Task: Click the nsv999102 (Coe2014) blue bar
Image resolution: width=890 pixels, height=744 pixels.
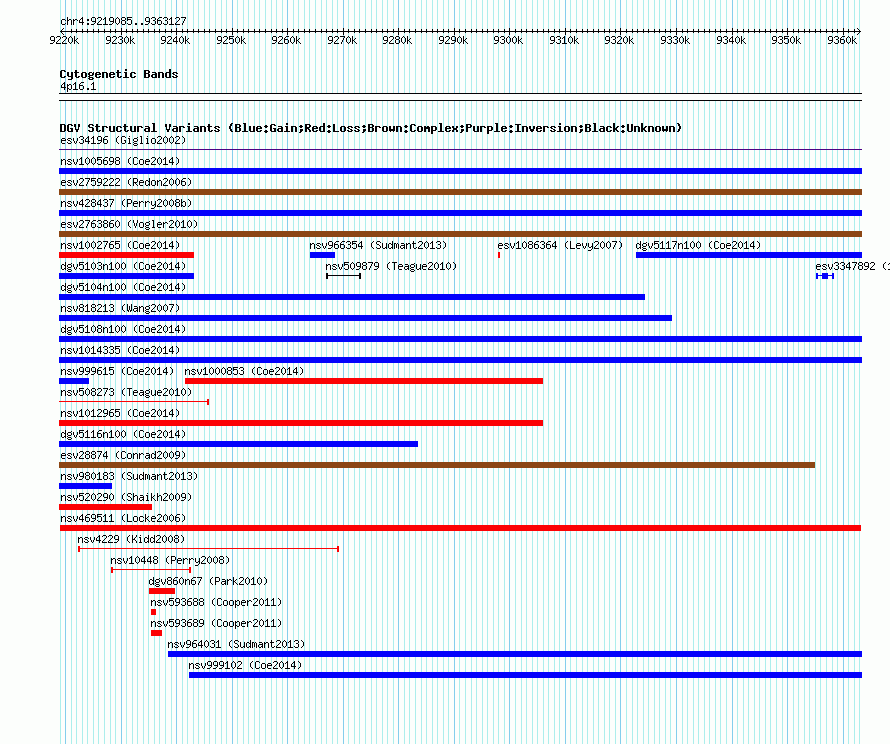Action: pos(526,675)
